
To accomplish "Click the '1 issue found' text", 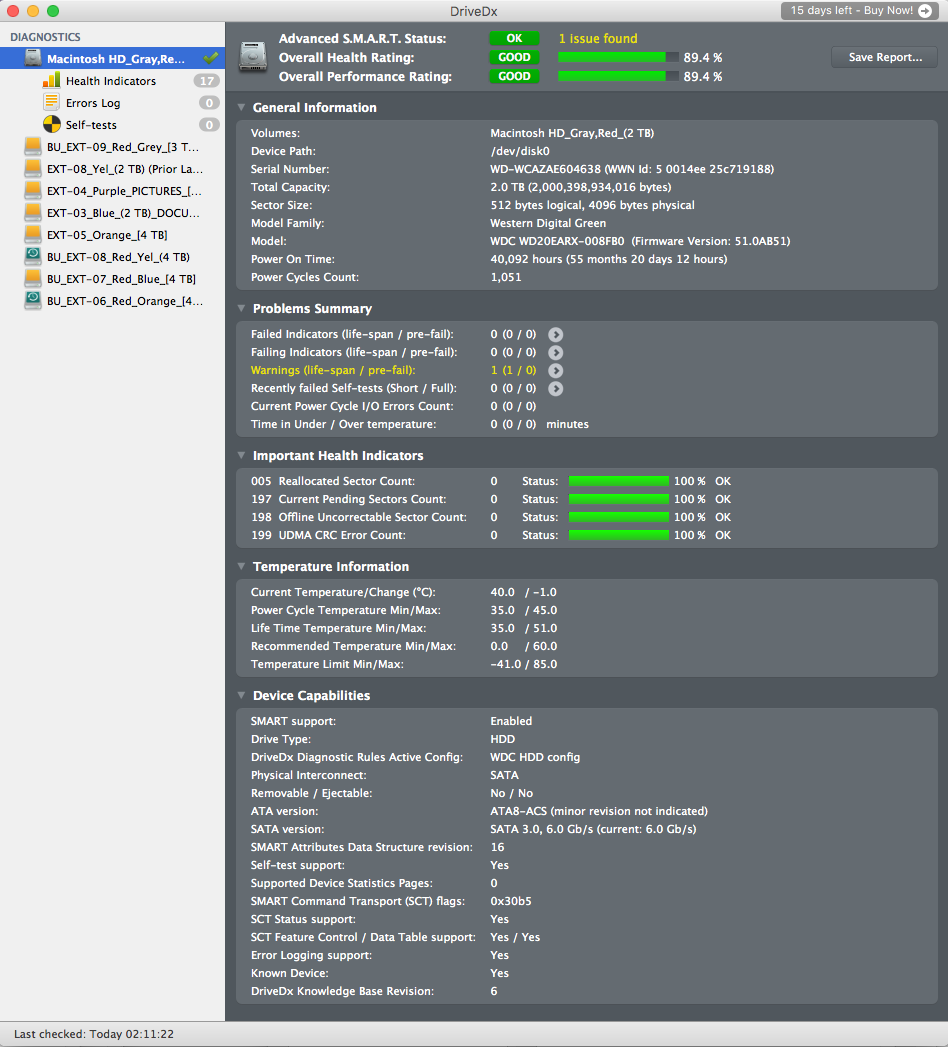I will (598, 39).
